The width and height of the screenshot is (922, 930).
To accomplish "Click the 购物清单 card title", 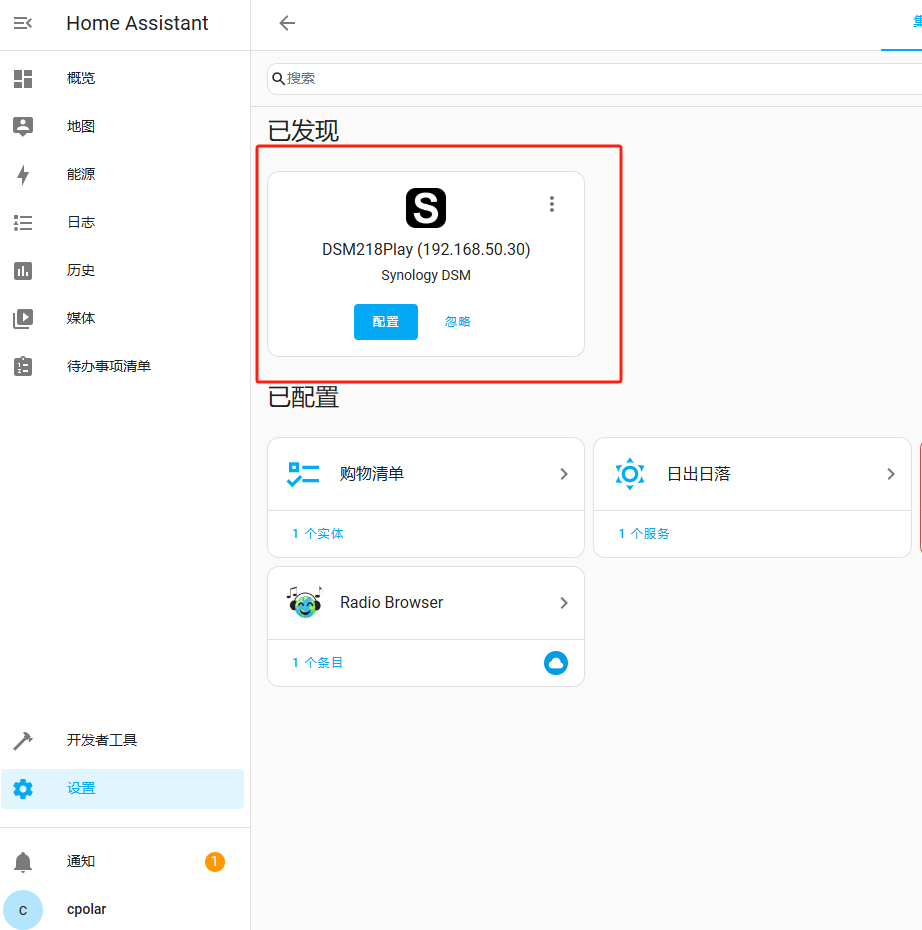I will click(372, 474).
